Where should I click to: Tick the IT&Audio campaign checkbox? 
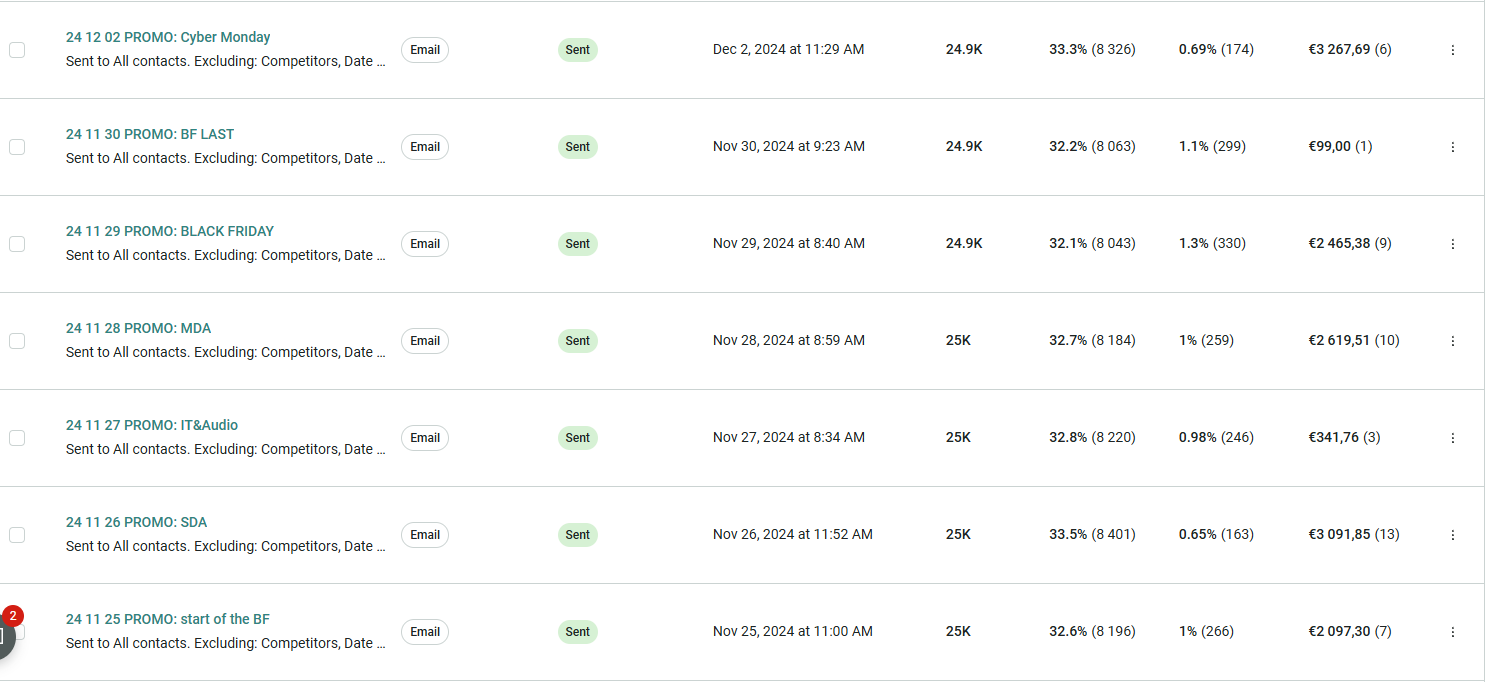point(17,438)
